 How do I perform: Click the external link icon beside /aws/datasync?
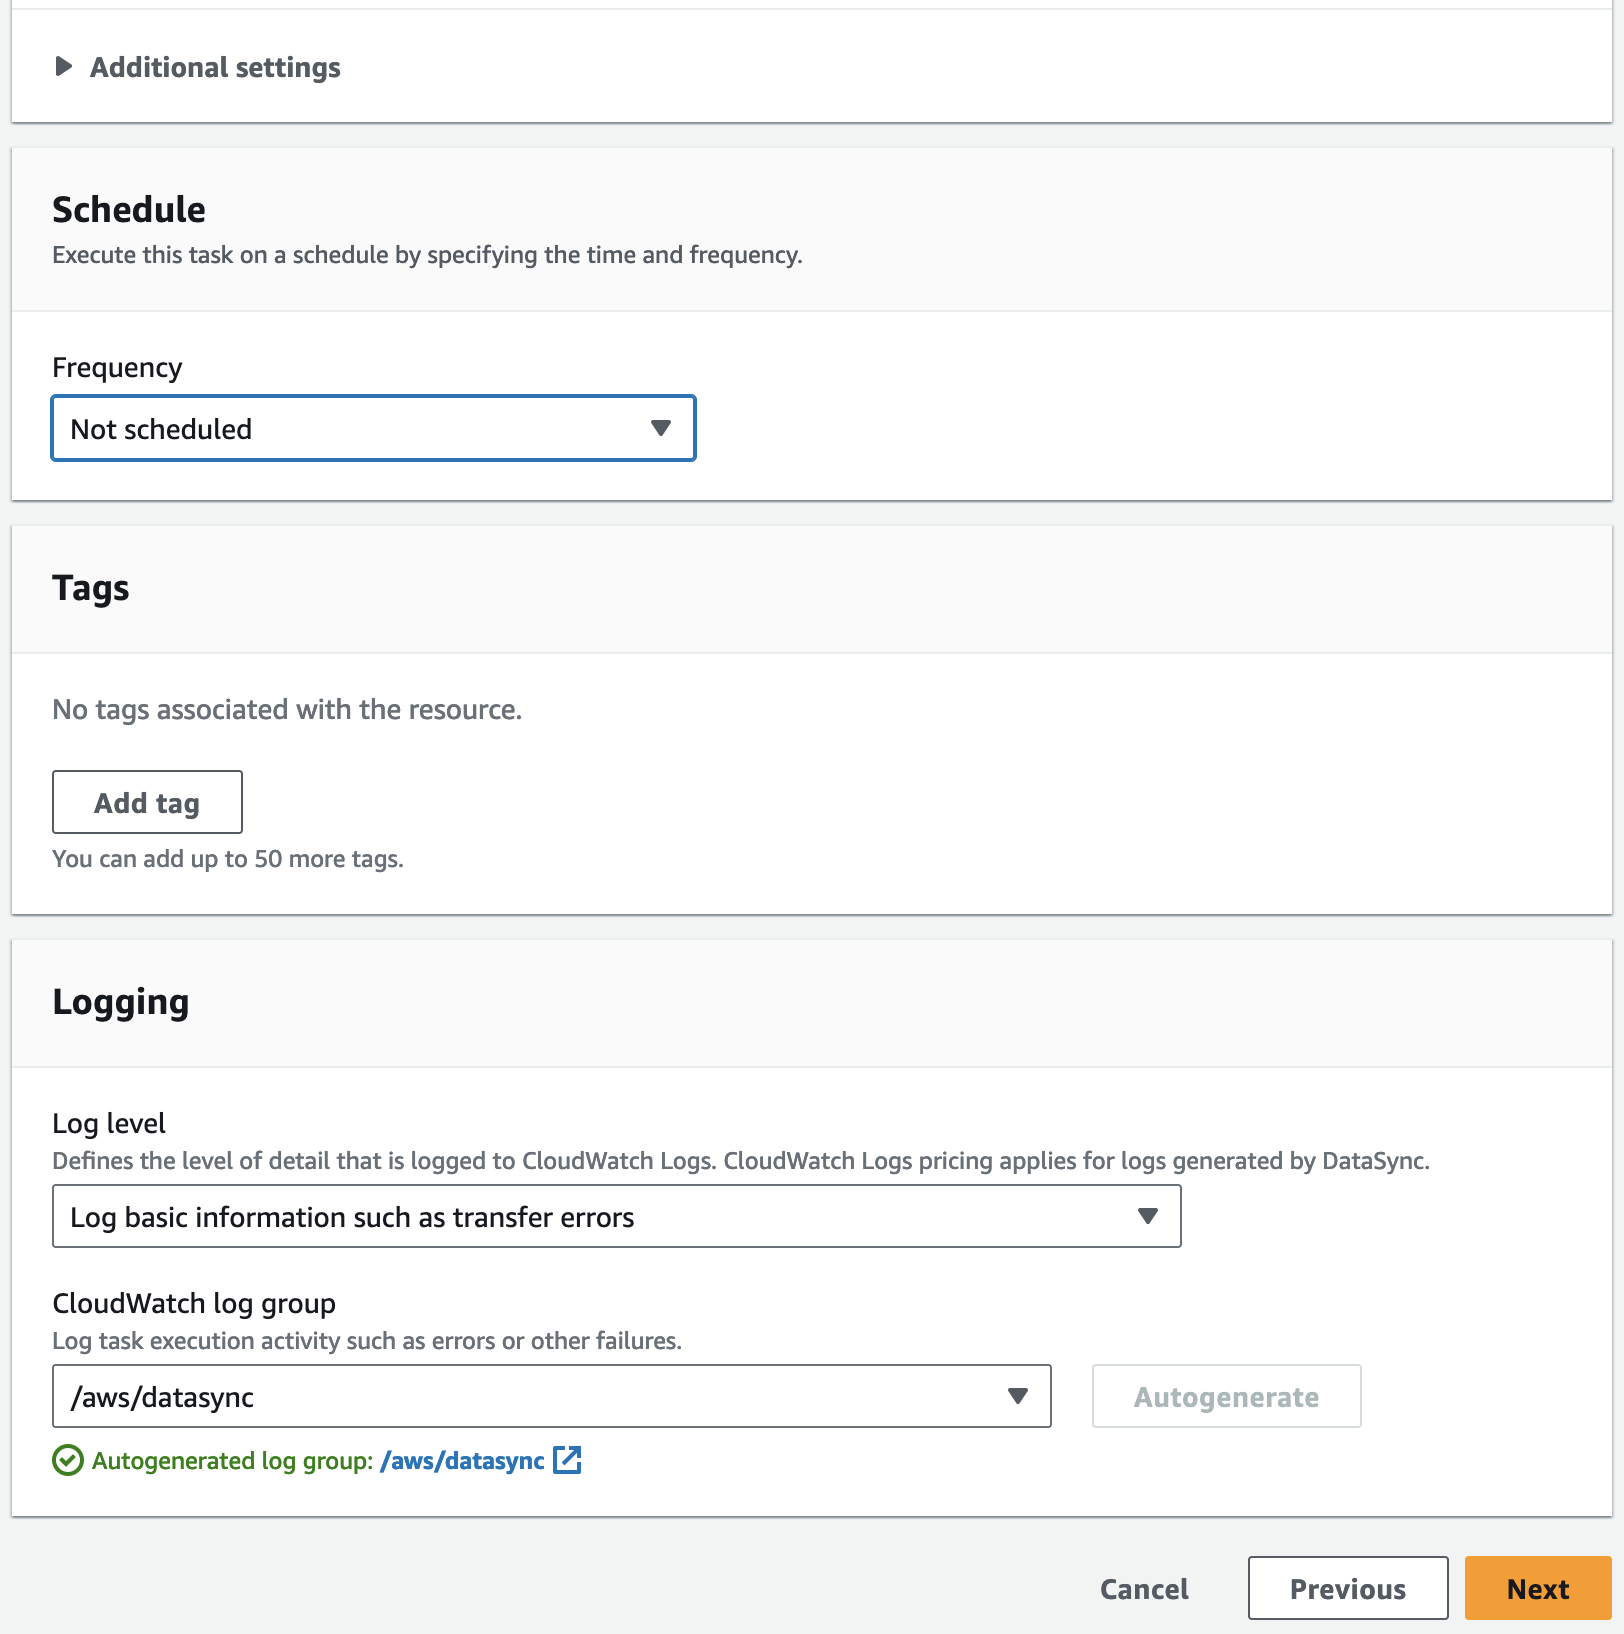click(567, 1460)
